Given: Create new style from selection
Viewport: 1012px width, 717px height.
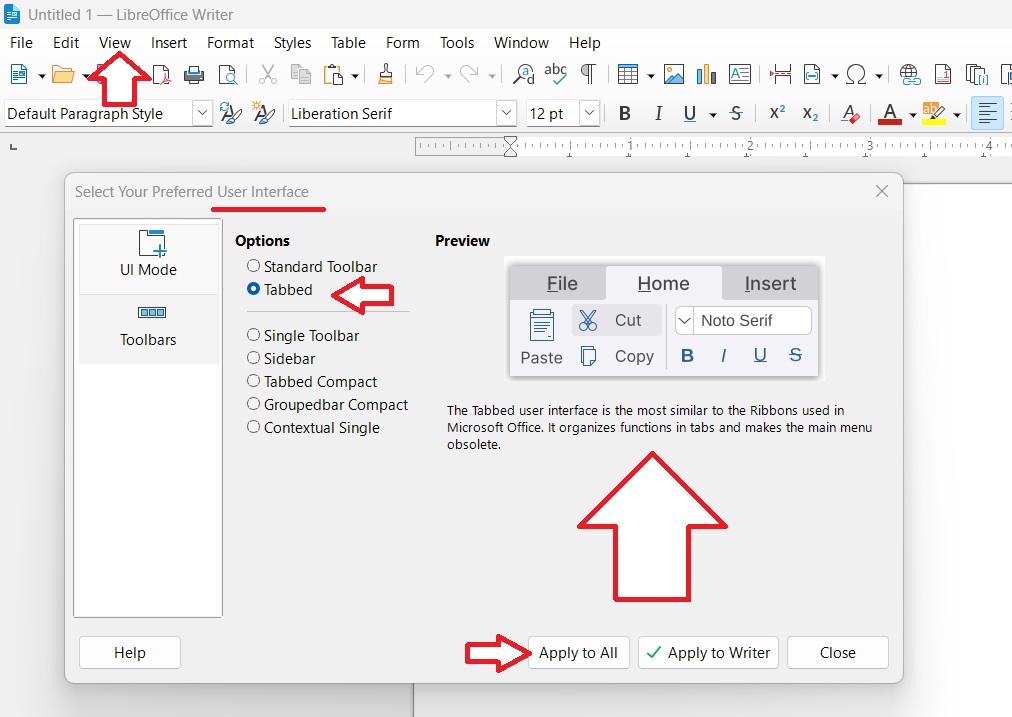Looking at the screenshot, I should coord(263,114).
